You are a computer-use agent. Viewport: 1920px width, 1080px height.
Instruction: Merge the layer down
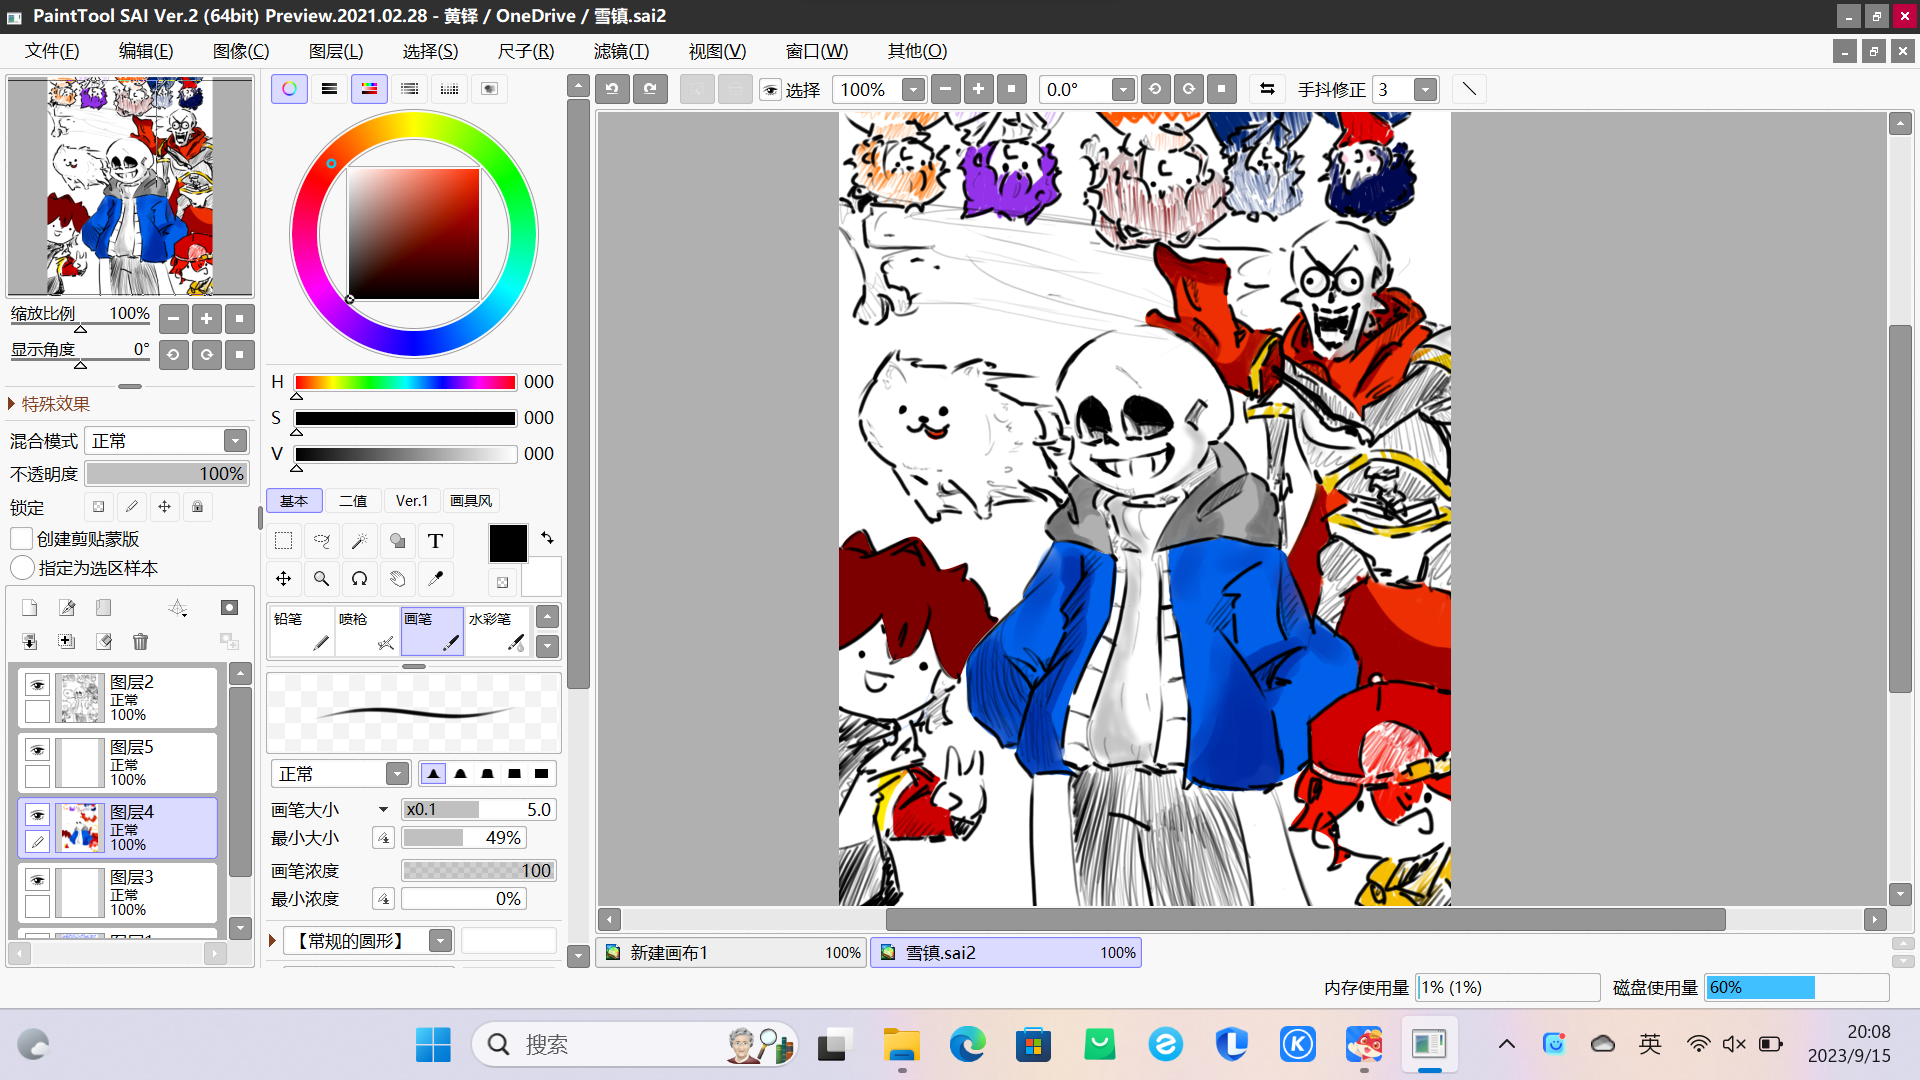pos(29,641)
